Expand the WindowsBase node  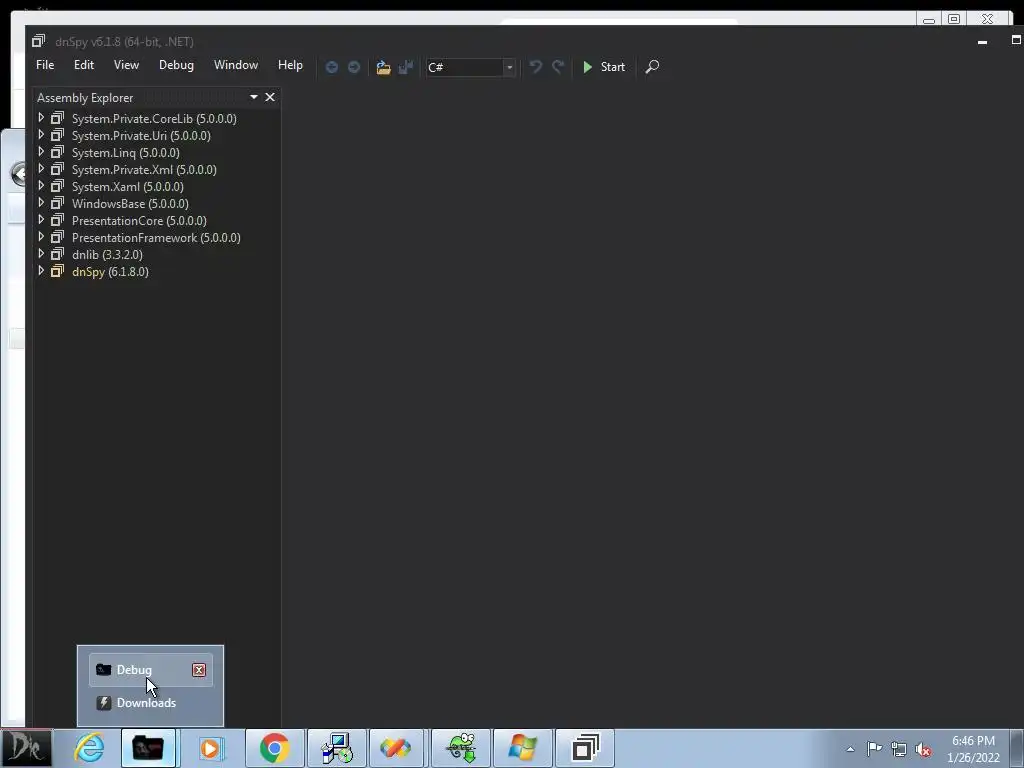pos(41,203)
